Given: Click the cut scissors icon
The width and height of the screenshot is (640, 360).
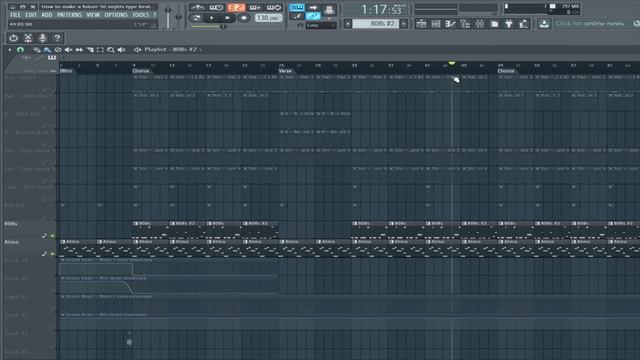Looking at the screenshot, I should (x=28, y=38).
